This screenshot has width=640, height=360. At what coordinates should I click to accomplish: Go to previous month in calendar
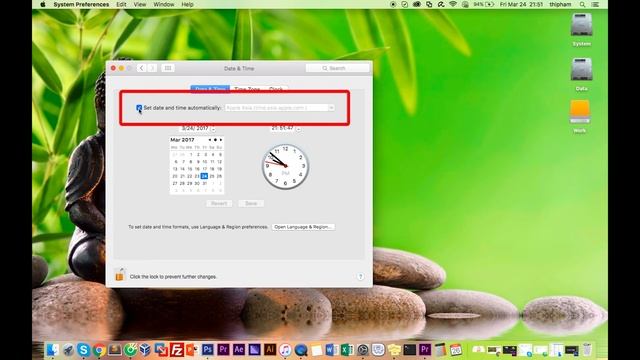[x=210, y=140]
